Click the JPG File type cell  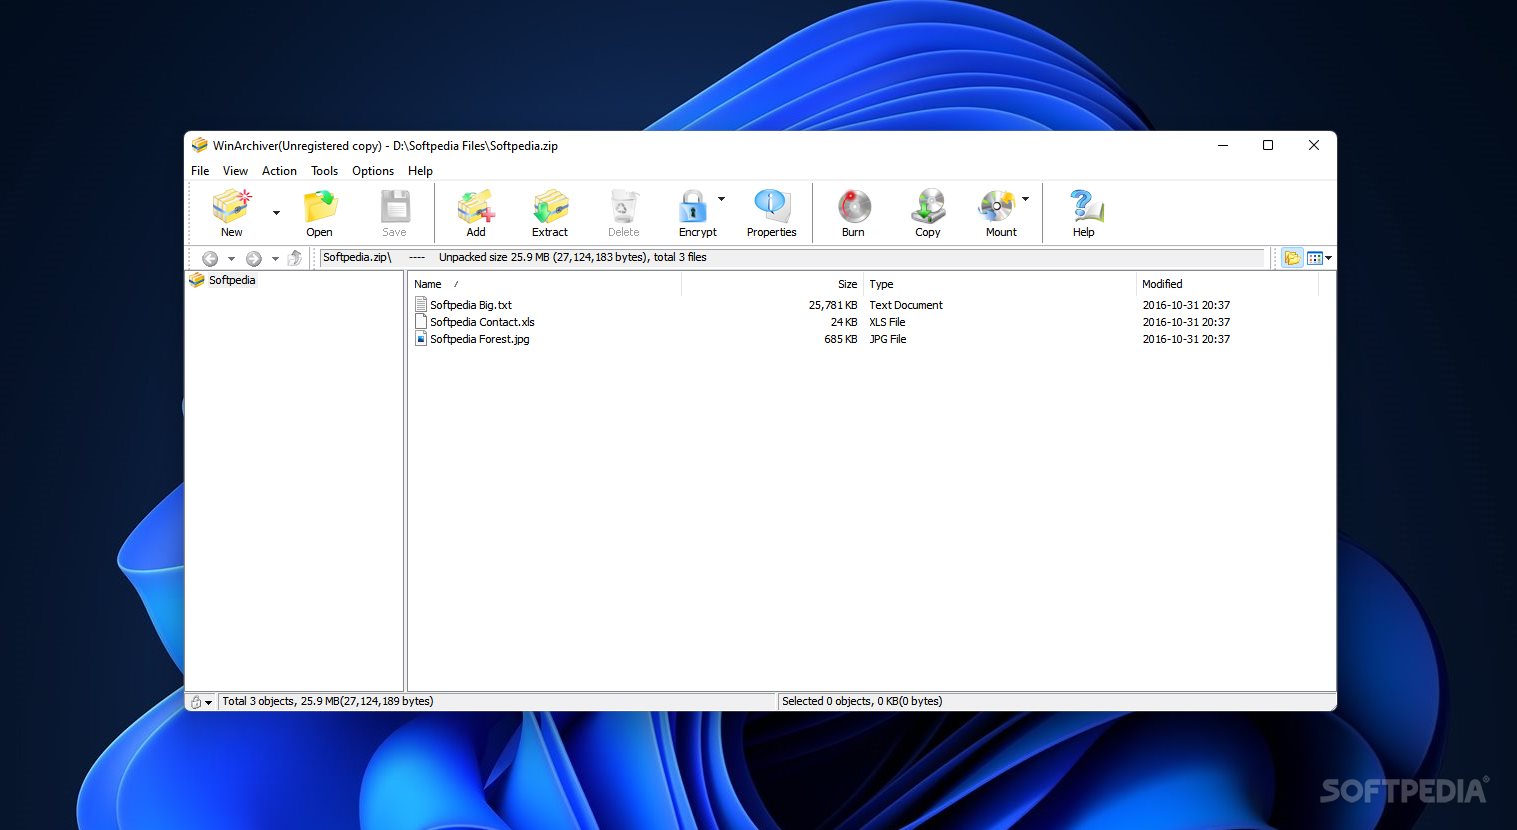(888, 339)
